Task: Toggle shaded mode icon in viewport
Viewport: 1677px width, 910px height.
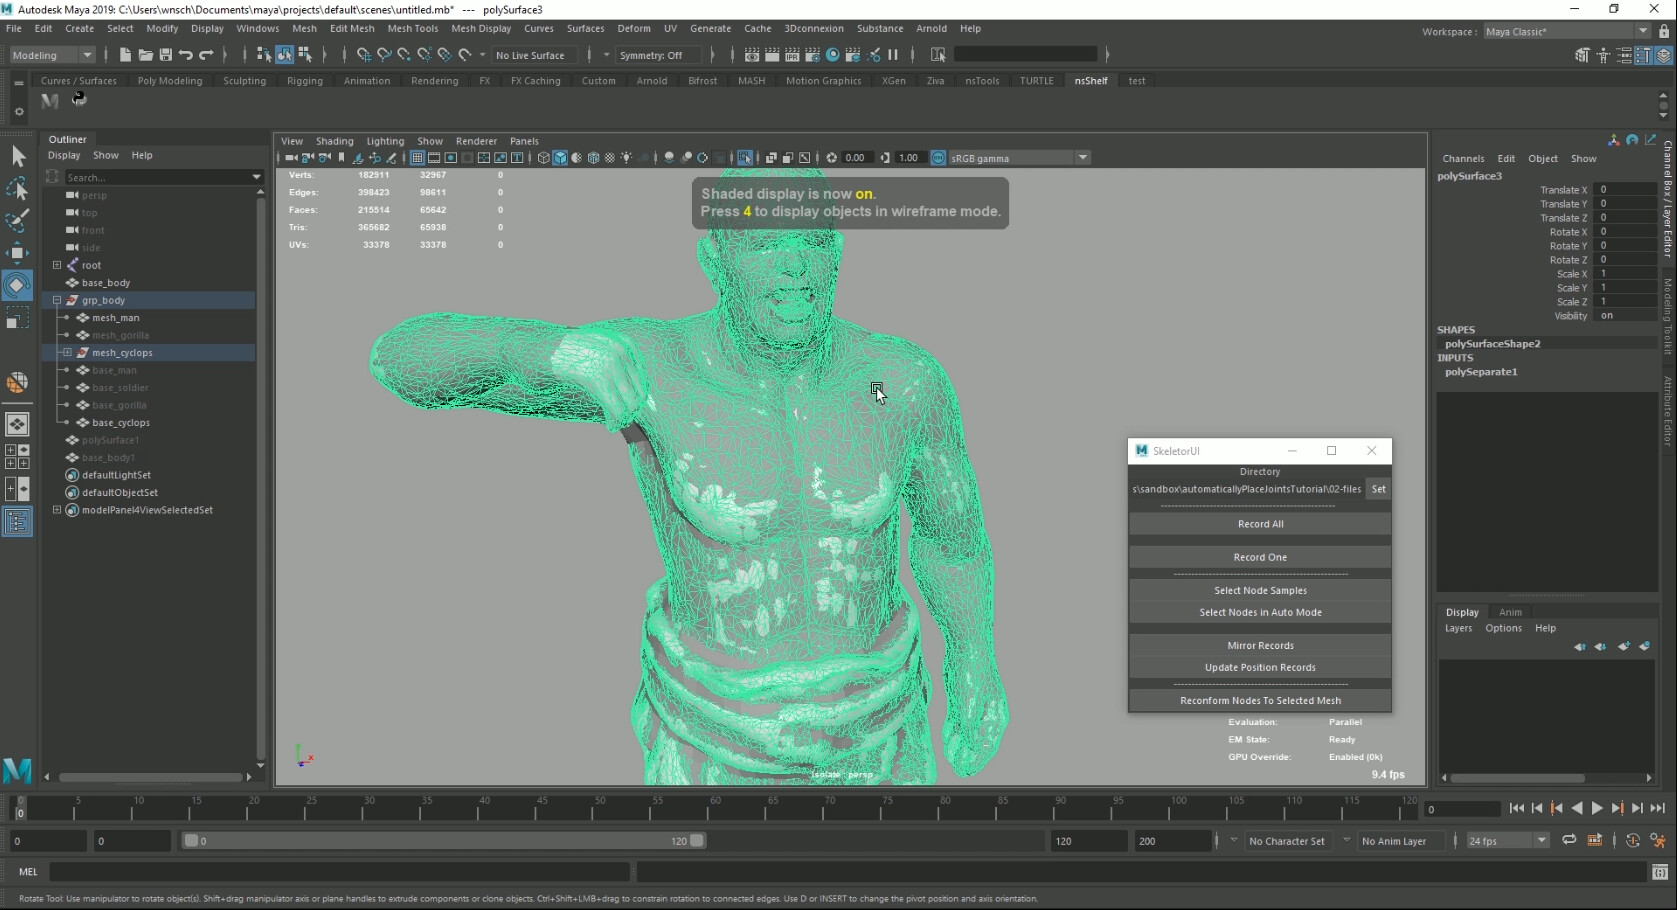Action: 560,157
